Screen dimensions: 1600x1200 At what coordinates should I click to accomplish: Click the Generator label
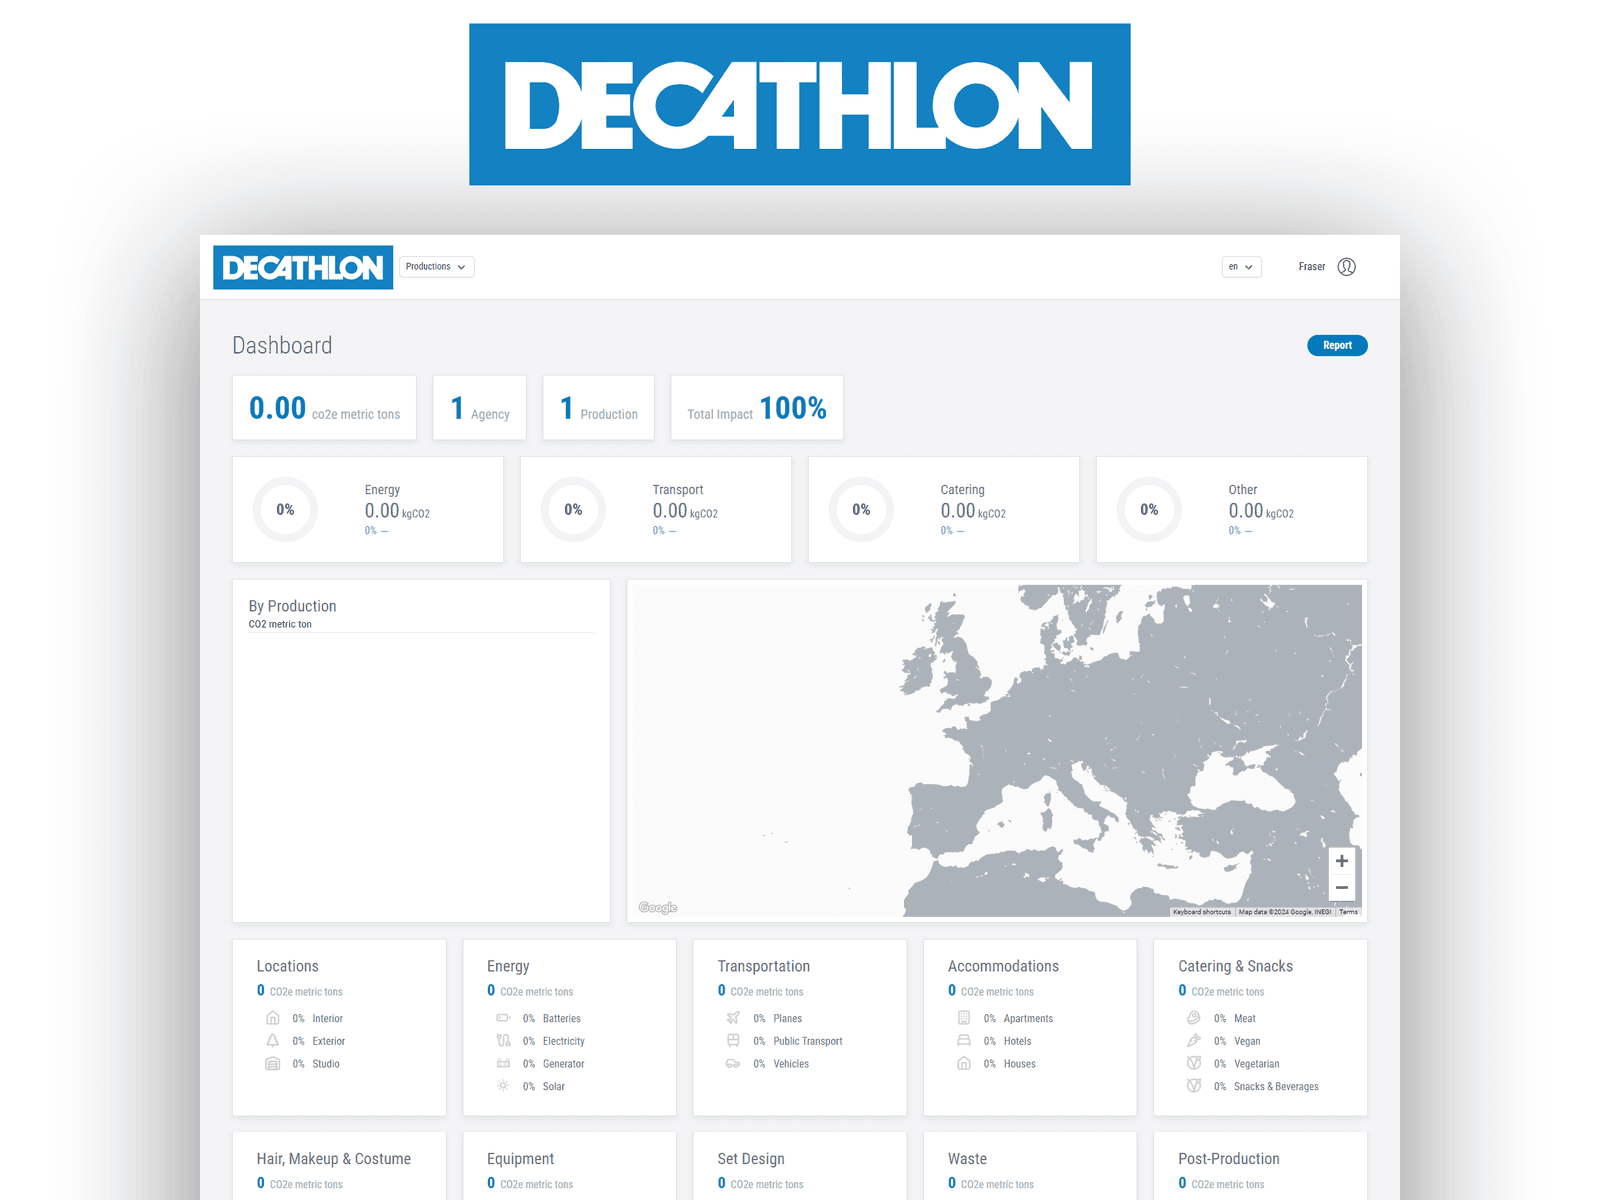pyautogui.click(x=563, y=1064)
